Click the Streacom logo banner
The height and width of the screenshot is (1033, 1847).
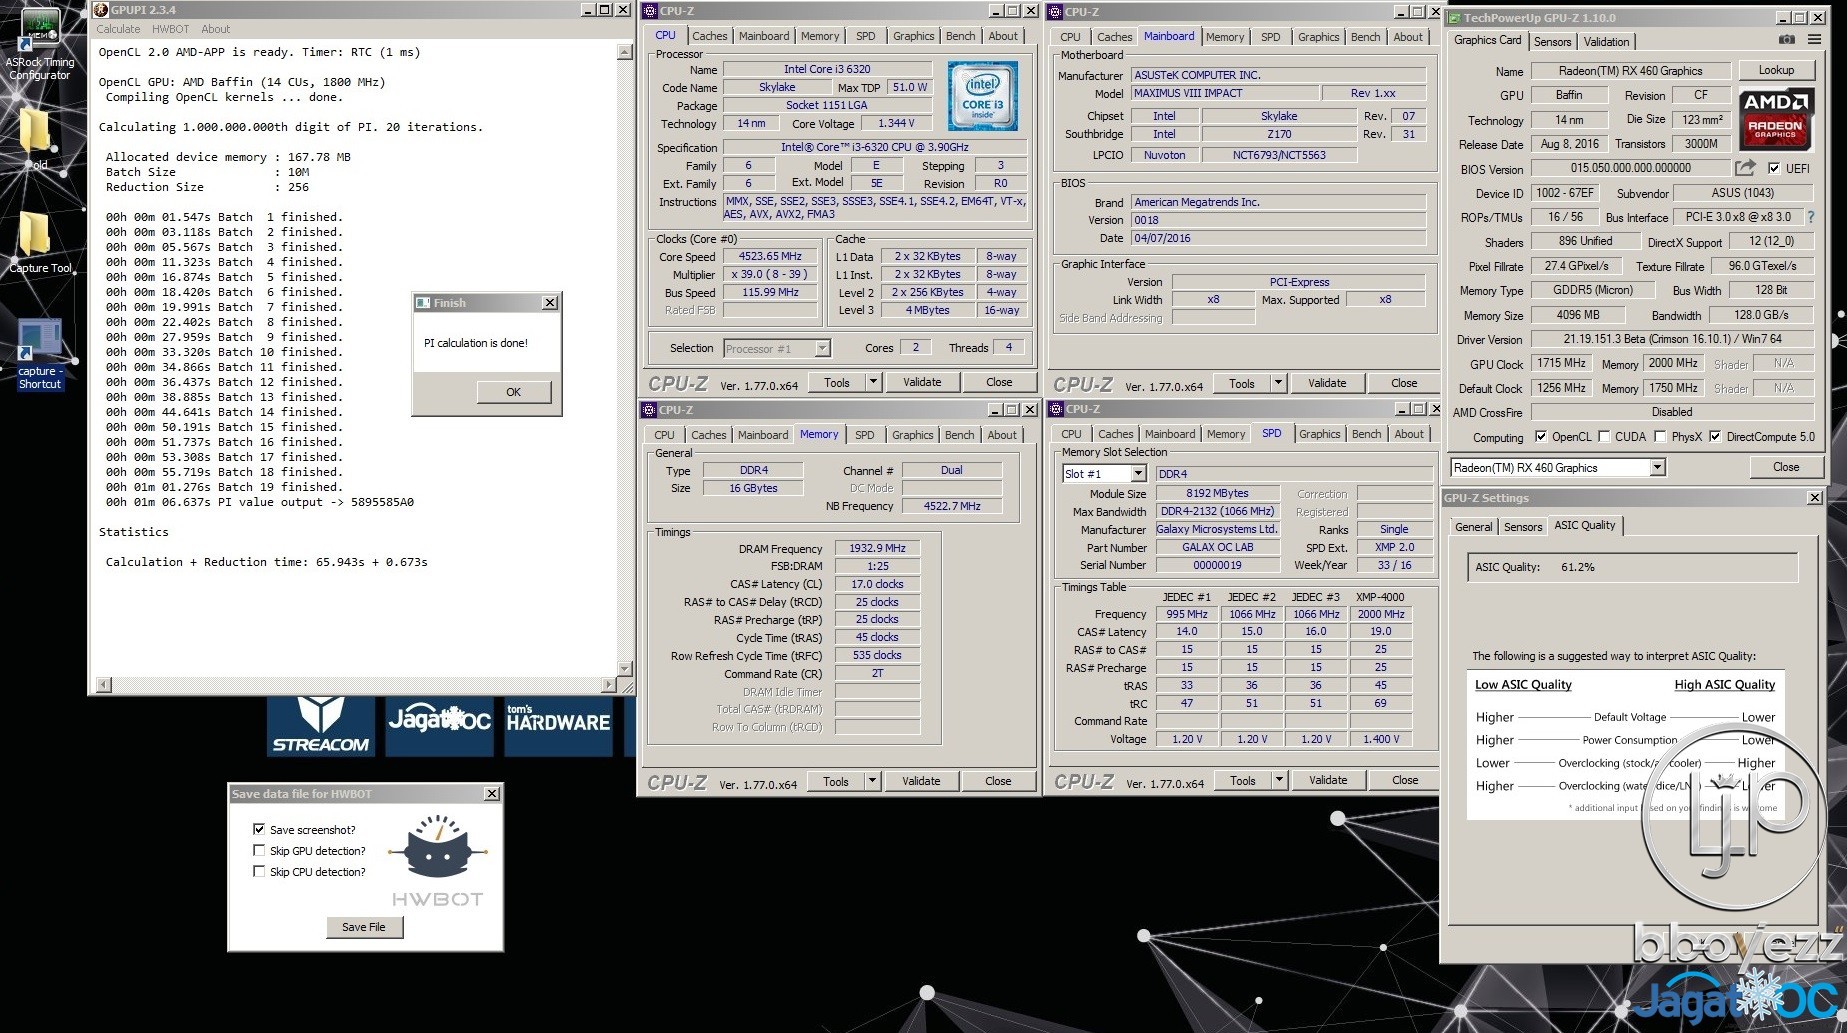[320, 726]
